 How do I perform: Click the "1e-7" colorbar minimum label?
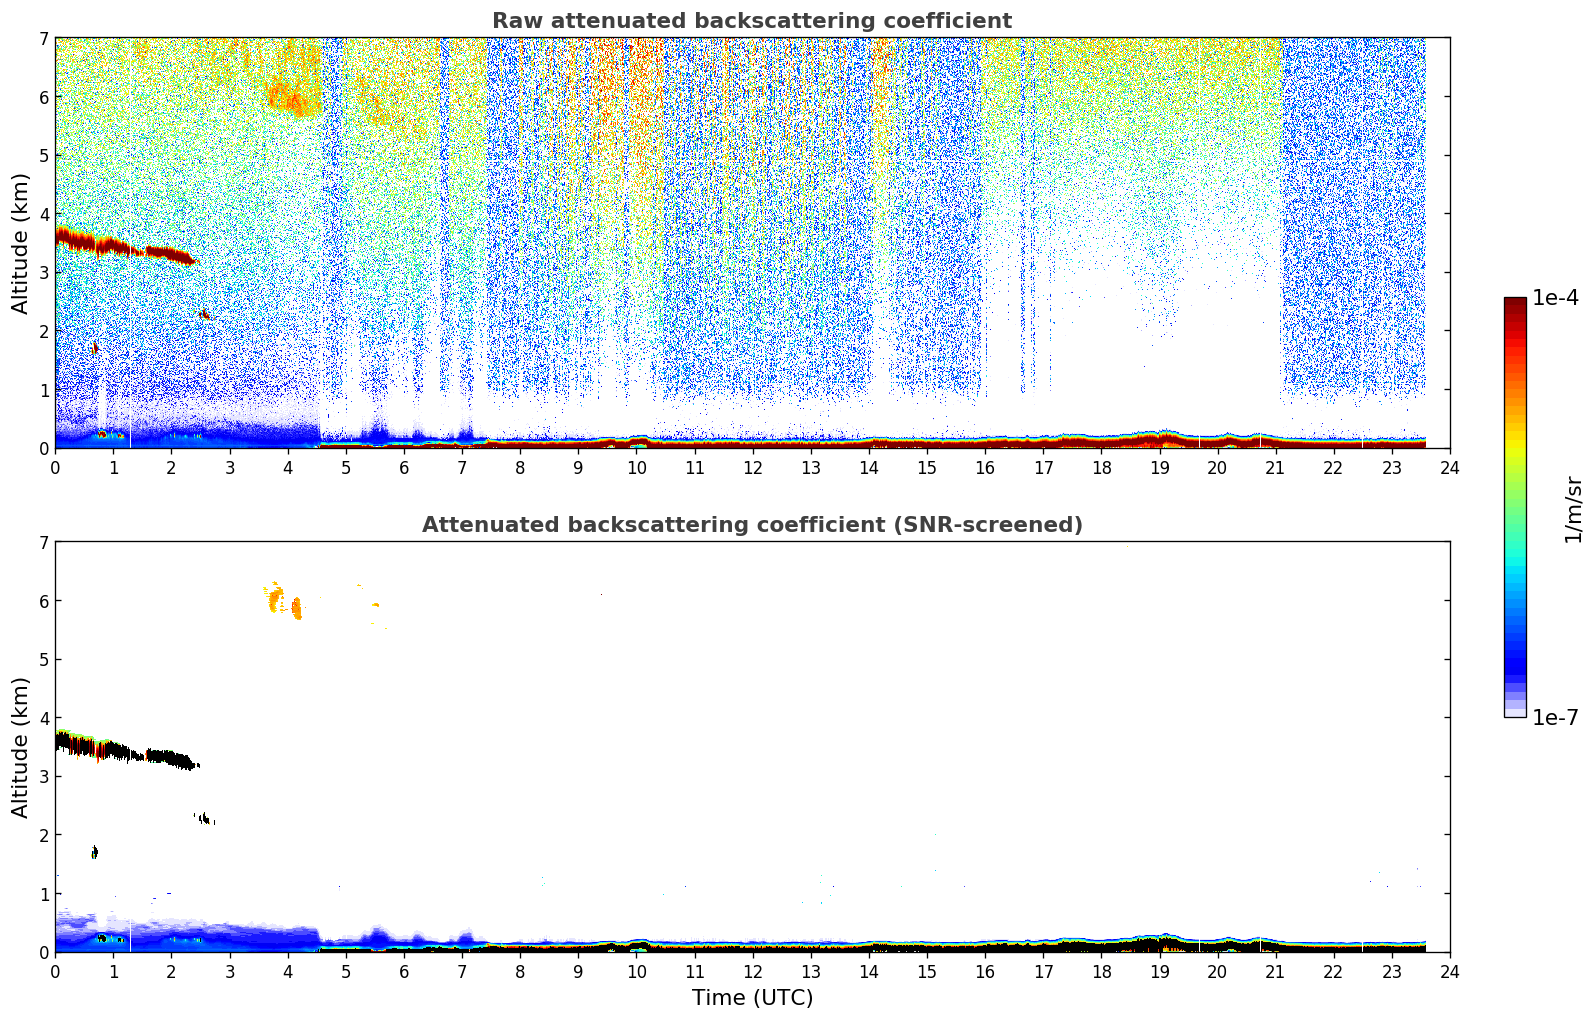[1555, 717]
